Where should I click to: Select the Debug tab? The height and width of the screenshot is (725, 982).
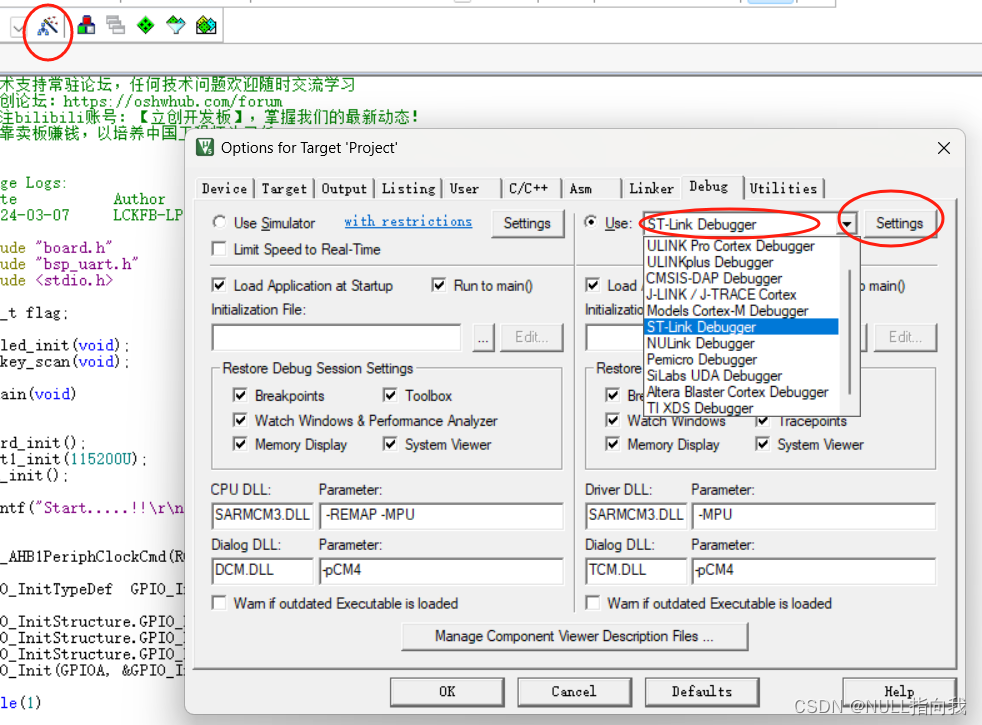(x=709, y=187)
